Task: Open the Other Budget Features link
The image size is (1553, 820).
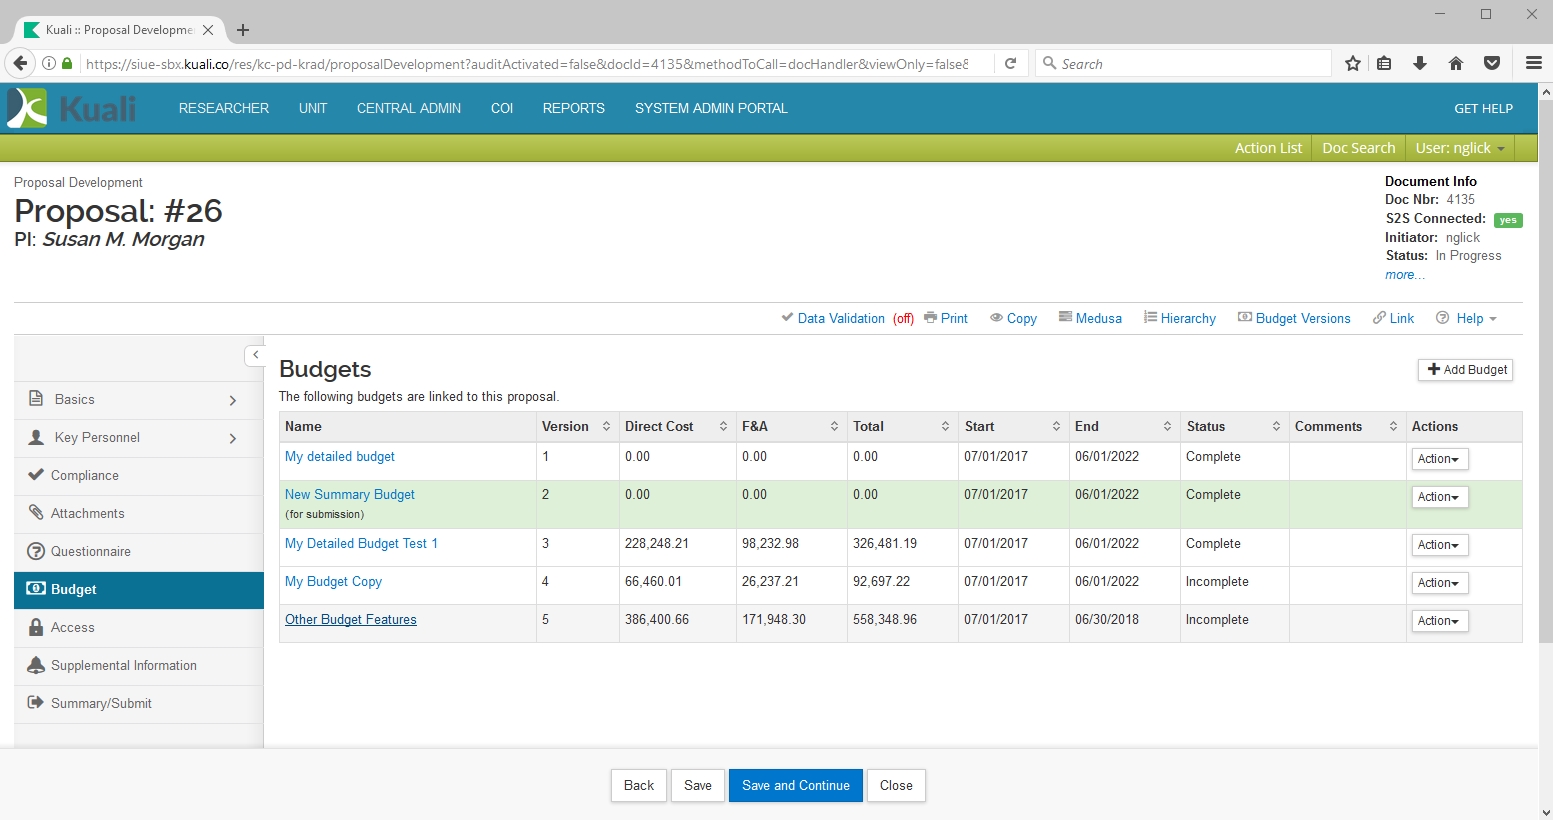Action: [x=350, y=620]
